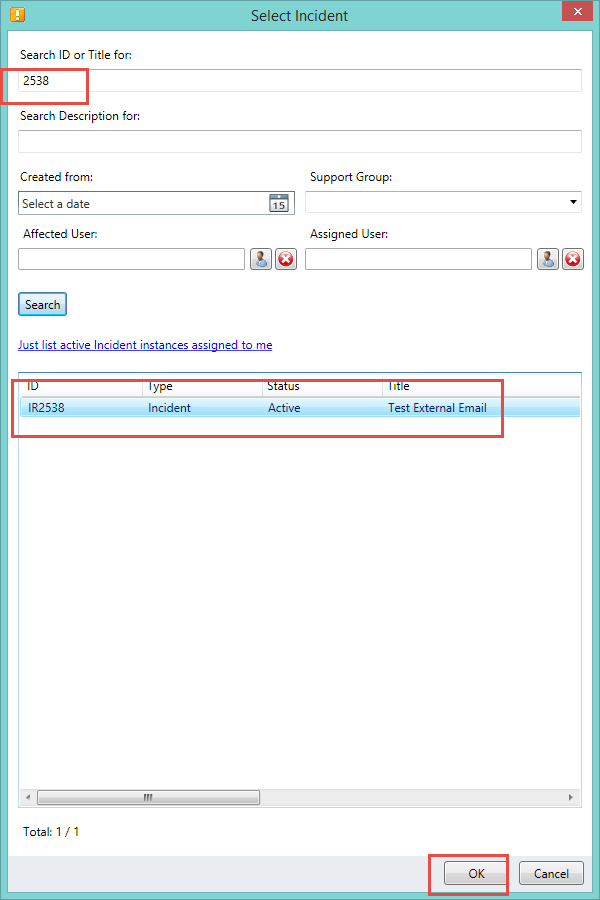The height and width of the screenshot is (900, 600).
Task: Sort results by Type column header
Action: [202, 386]
